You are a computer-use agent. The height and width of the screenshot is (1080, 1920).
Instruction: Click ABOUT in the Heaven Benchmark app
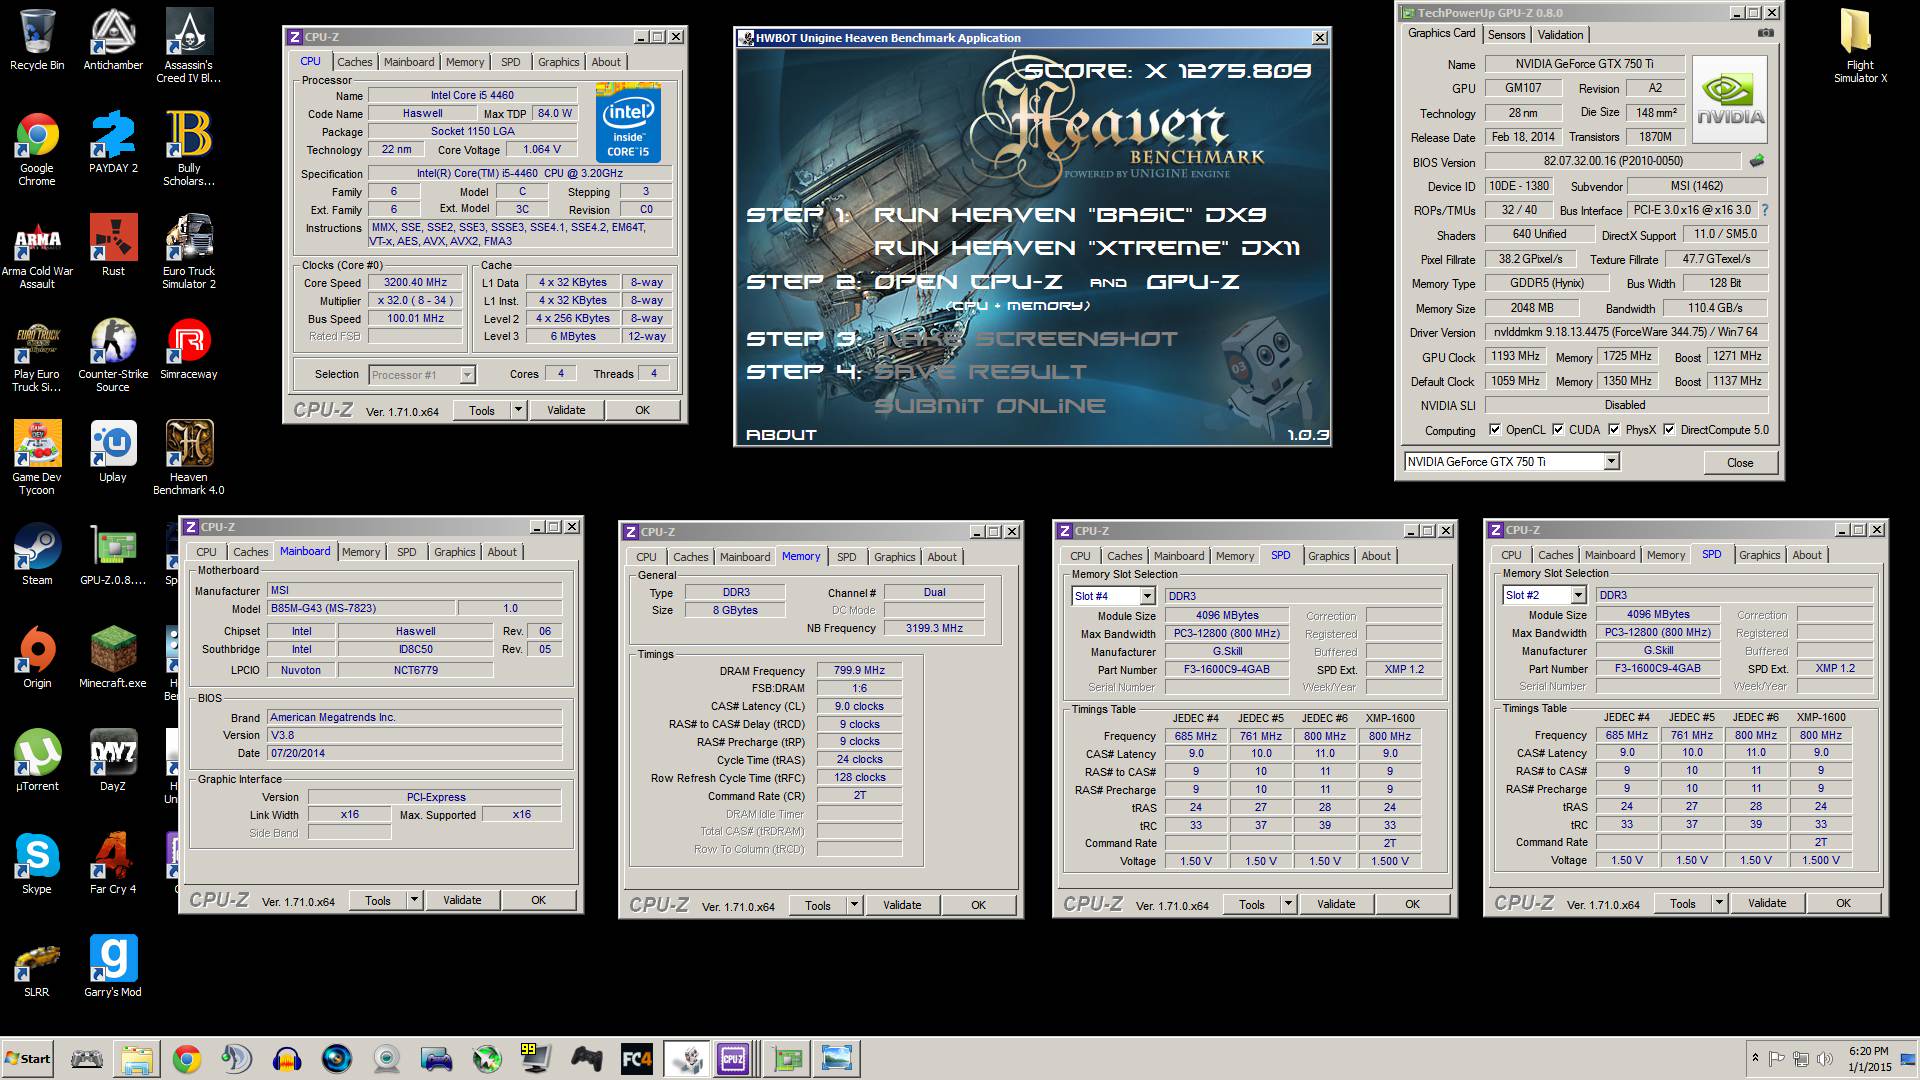[781, 435]
